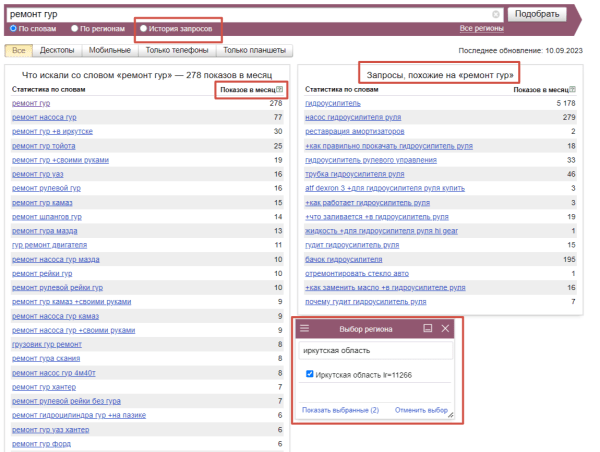Select the 'По словам' radio button
This screenshot has height=452, width=600.
pyautogui.click(x=13, y=28)
